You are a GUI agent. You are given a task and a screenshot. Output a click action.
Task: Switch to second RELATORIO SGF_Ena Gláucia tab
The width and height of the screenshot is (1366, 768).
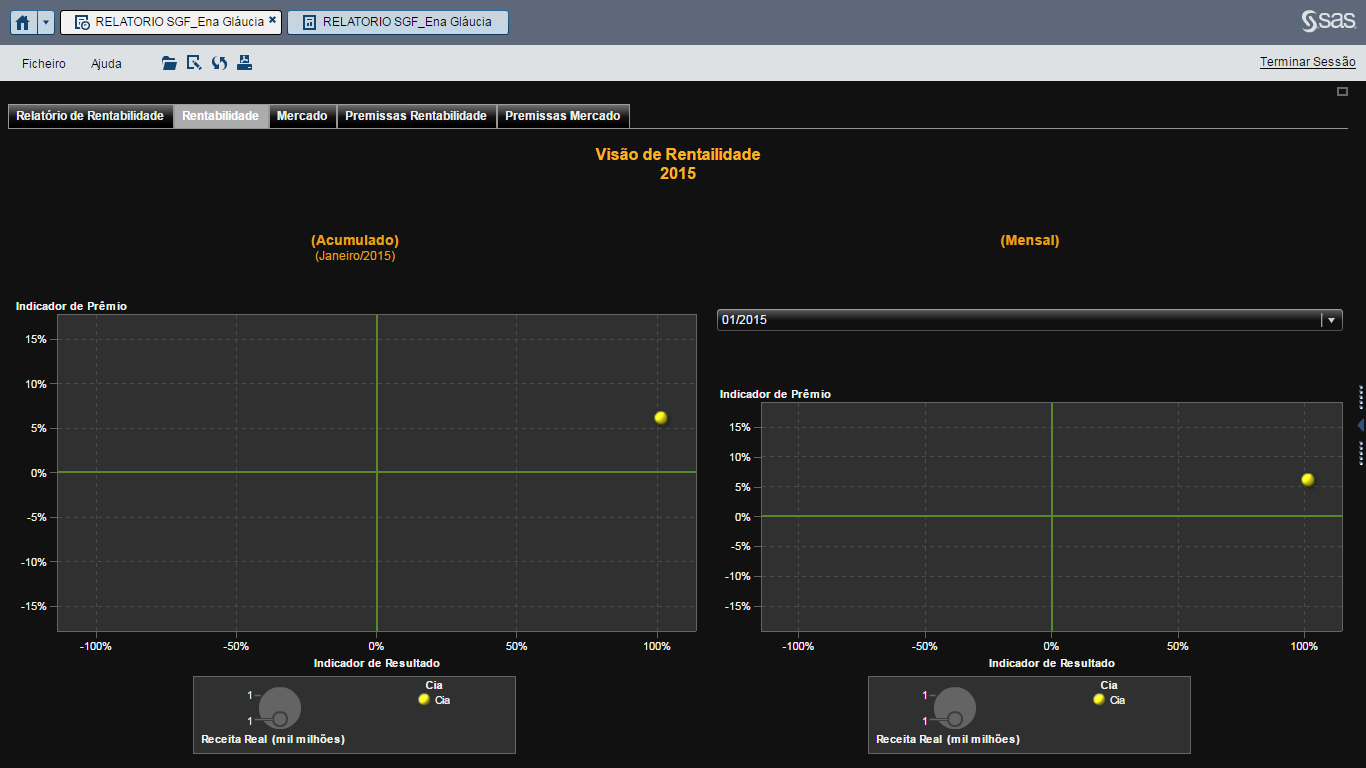coord(397,22)
